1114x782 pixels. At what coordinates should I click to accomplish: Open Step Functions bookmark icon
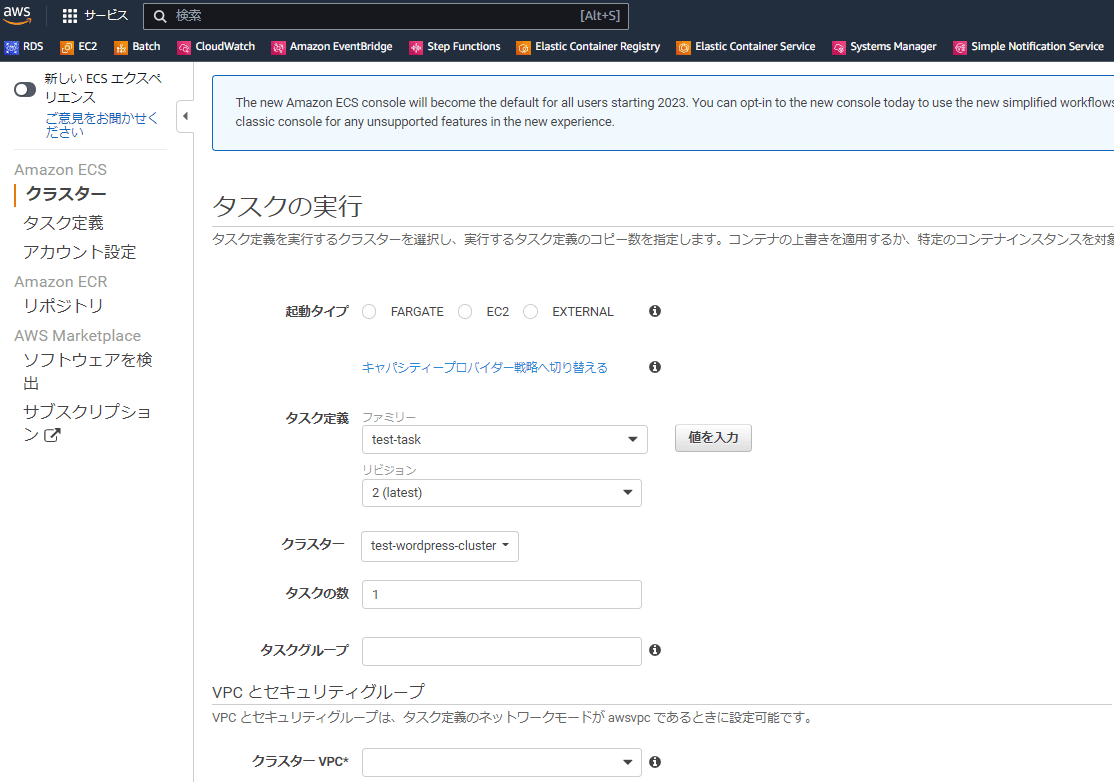[416, 47]
